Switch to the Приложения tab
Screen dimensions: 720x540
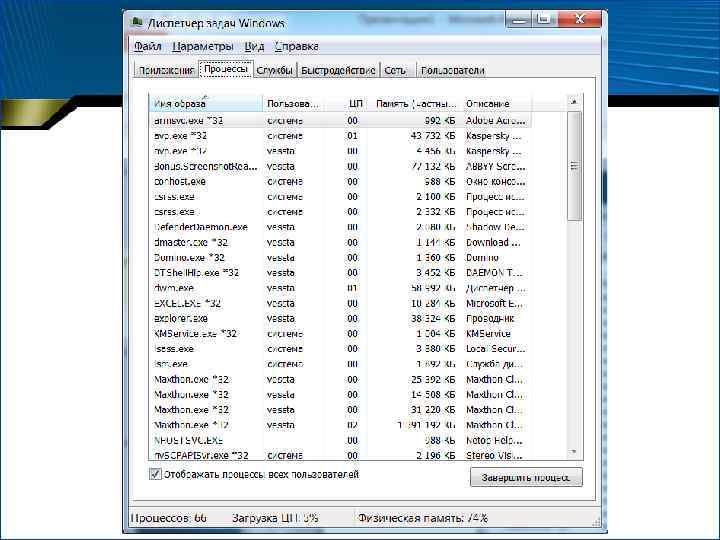pos(166,70)
